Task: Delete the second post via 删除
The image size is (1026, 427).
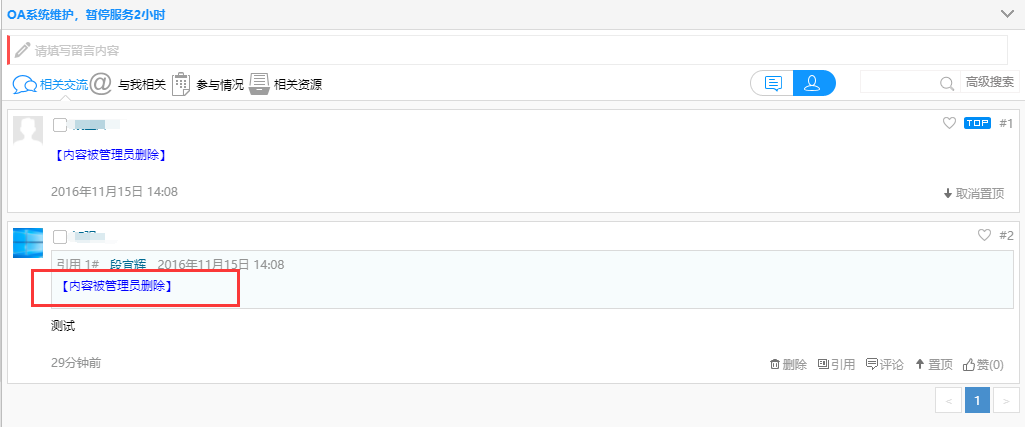Action: [788, 364]
